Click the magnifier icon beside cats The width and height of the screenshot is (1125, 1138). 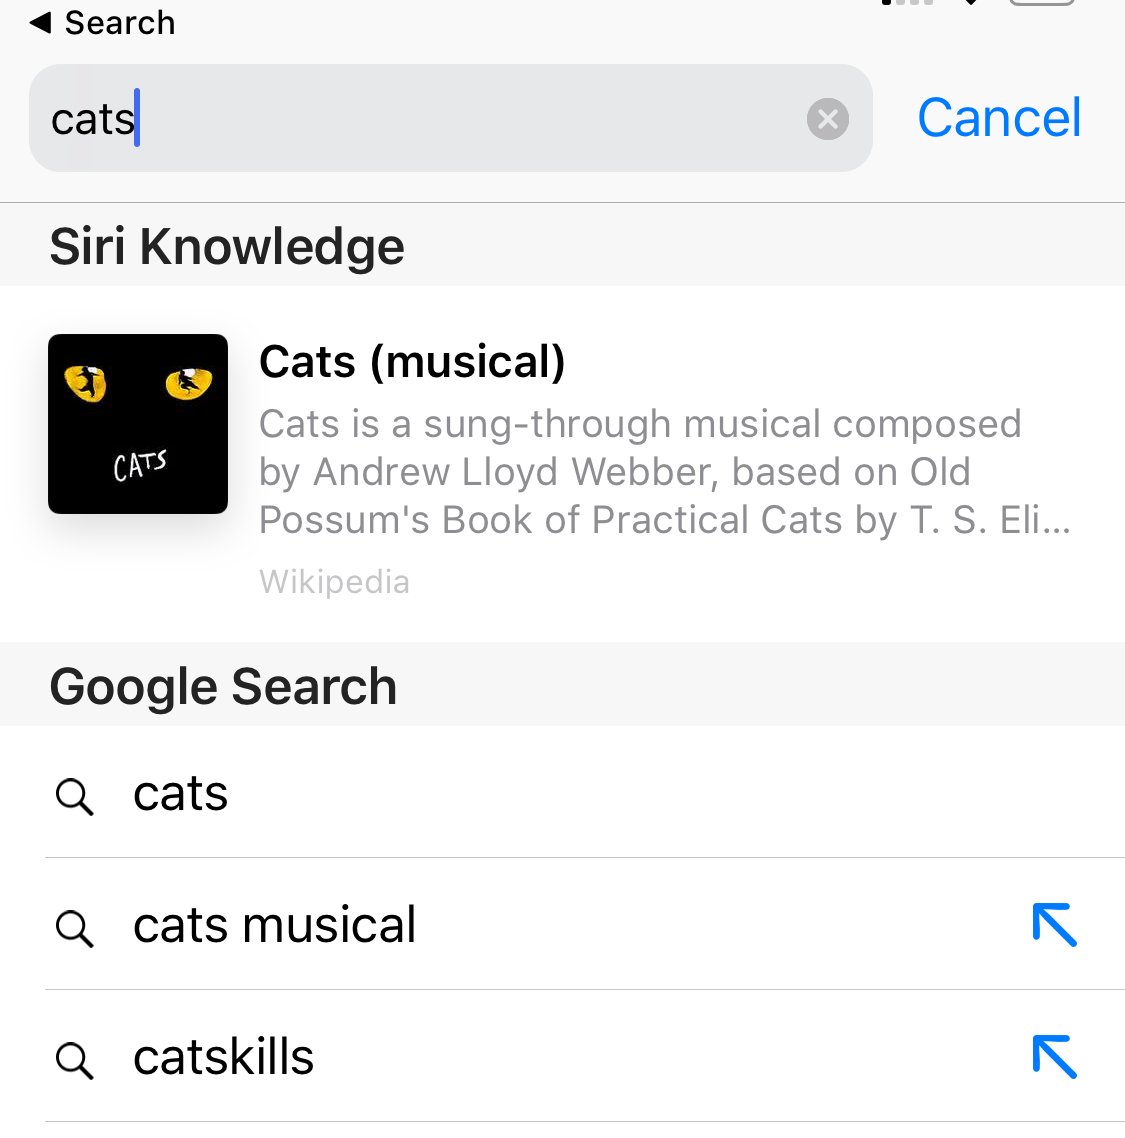[x=74, y=797]
